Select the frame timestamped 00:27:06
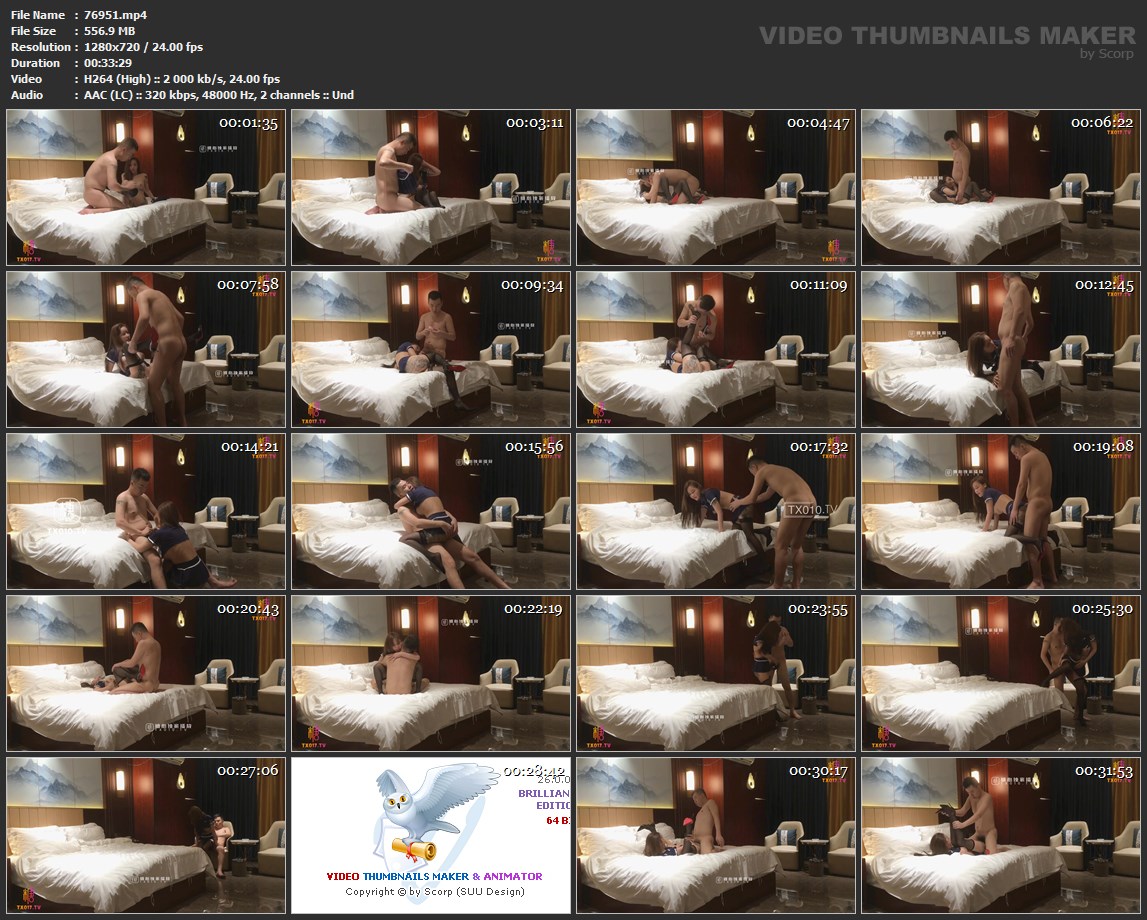The height and width of the screenshot is (920, 1147). 146,835
